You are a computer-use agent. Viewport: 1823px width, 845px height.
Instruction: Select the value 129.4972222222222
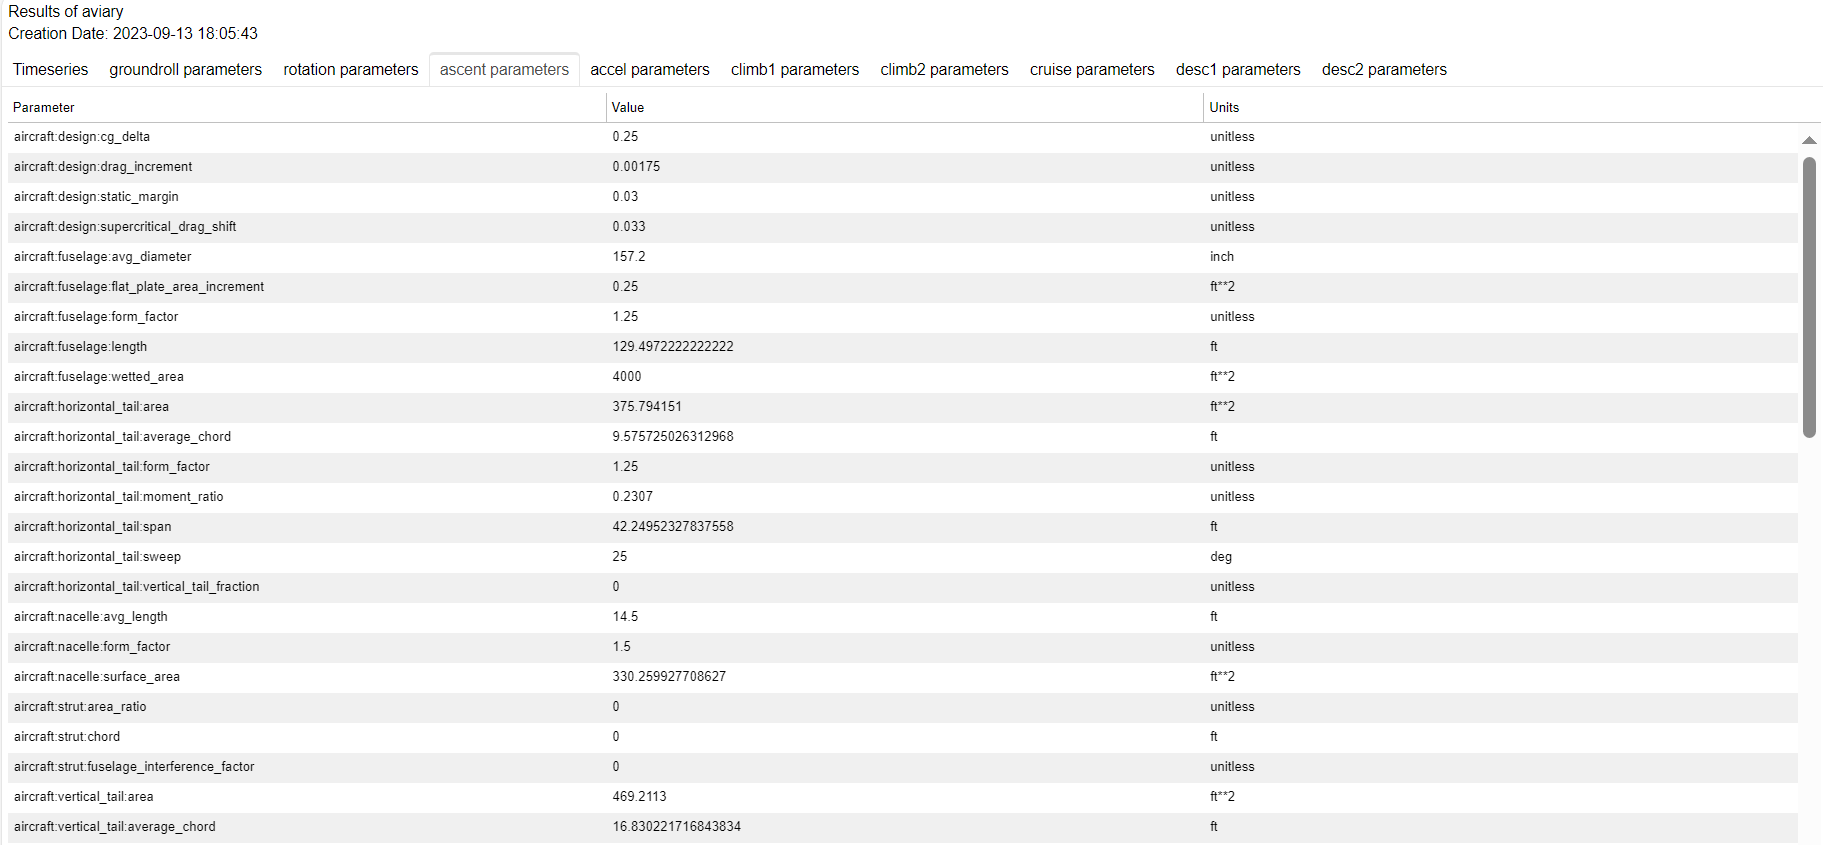673,347
